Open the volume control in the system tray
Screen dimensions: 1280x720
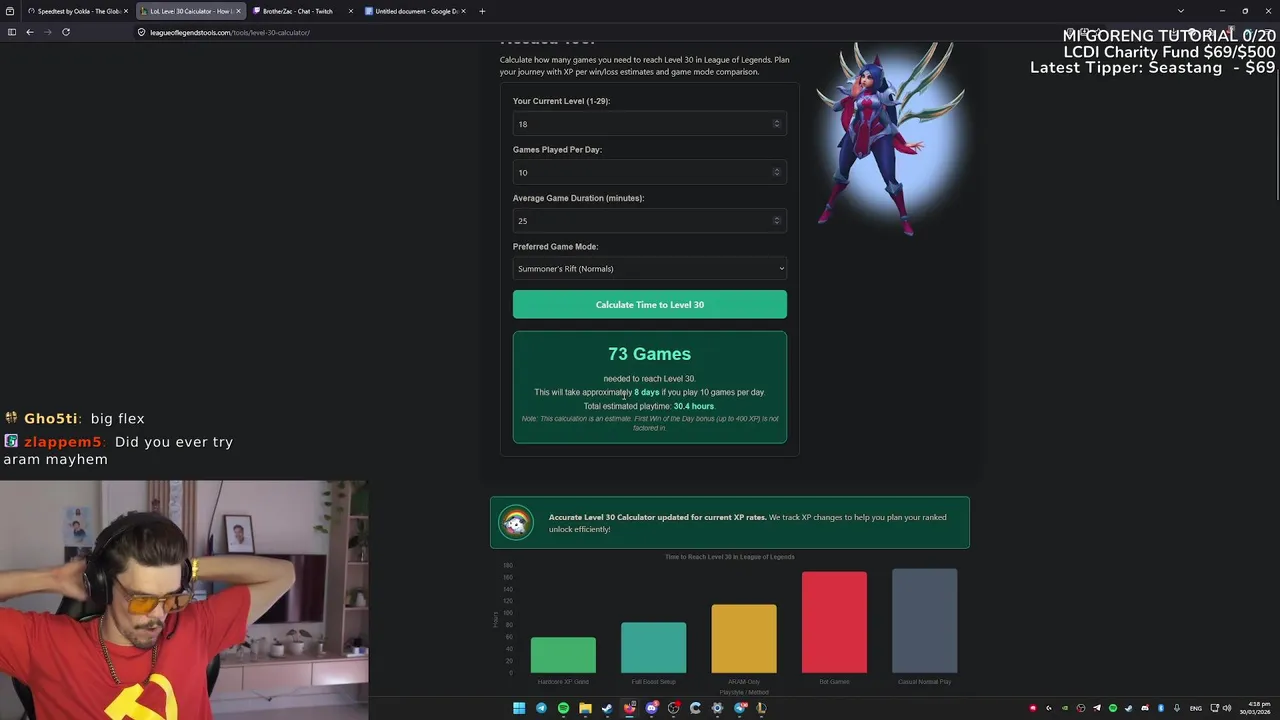point(1228,708)
